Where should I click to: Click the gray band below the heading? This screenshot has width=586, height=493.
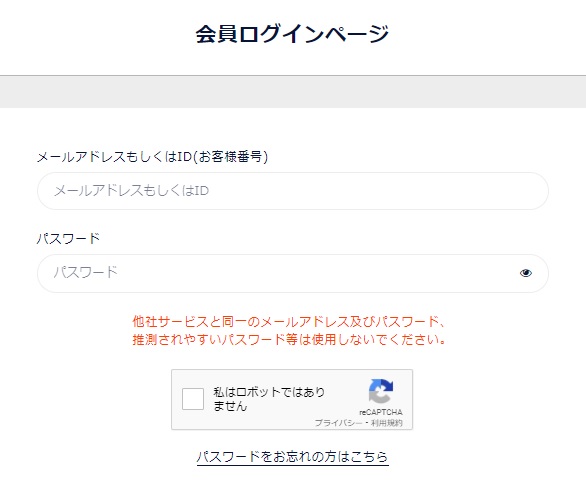point(293,92)
